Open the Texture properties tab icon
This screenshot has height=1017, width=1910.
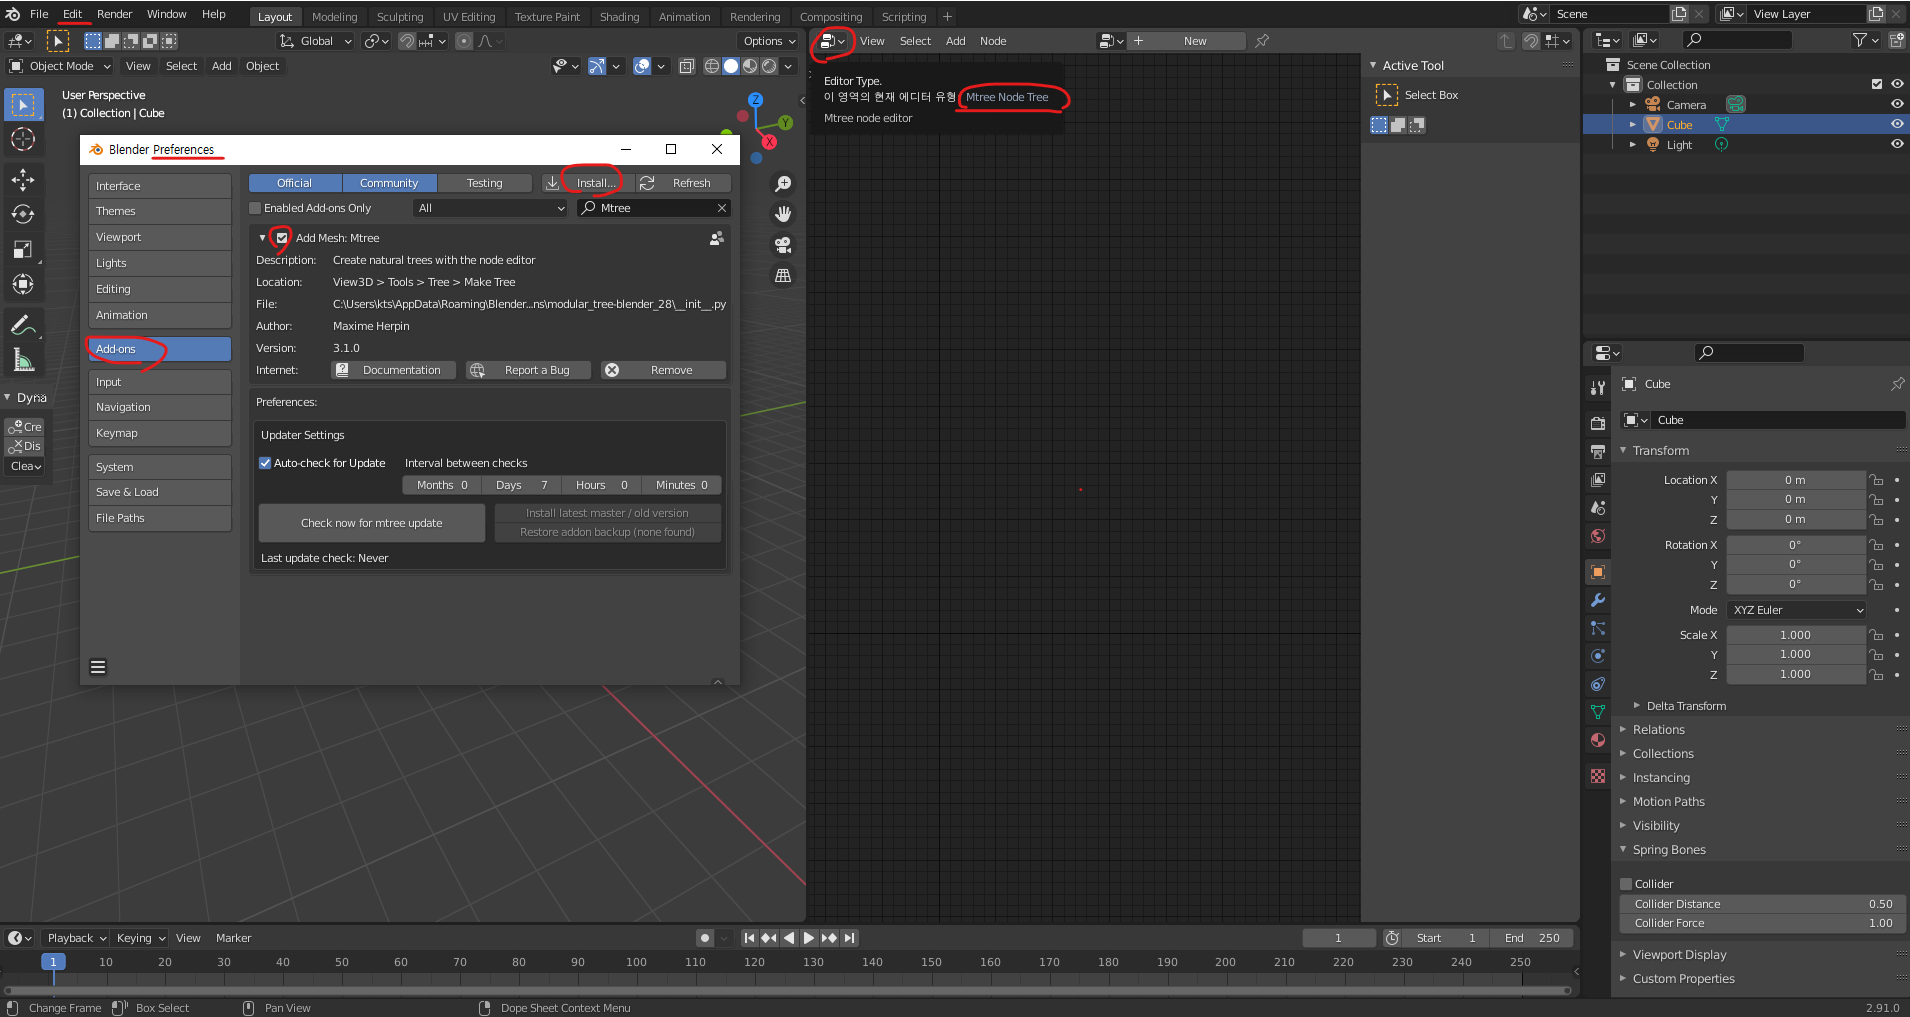click(x=1598, y=776)
